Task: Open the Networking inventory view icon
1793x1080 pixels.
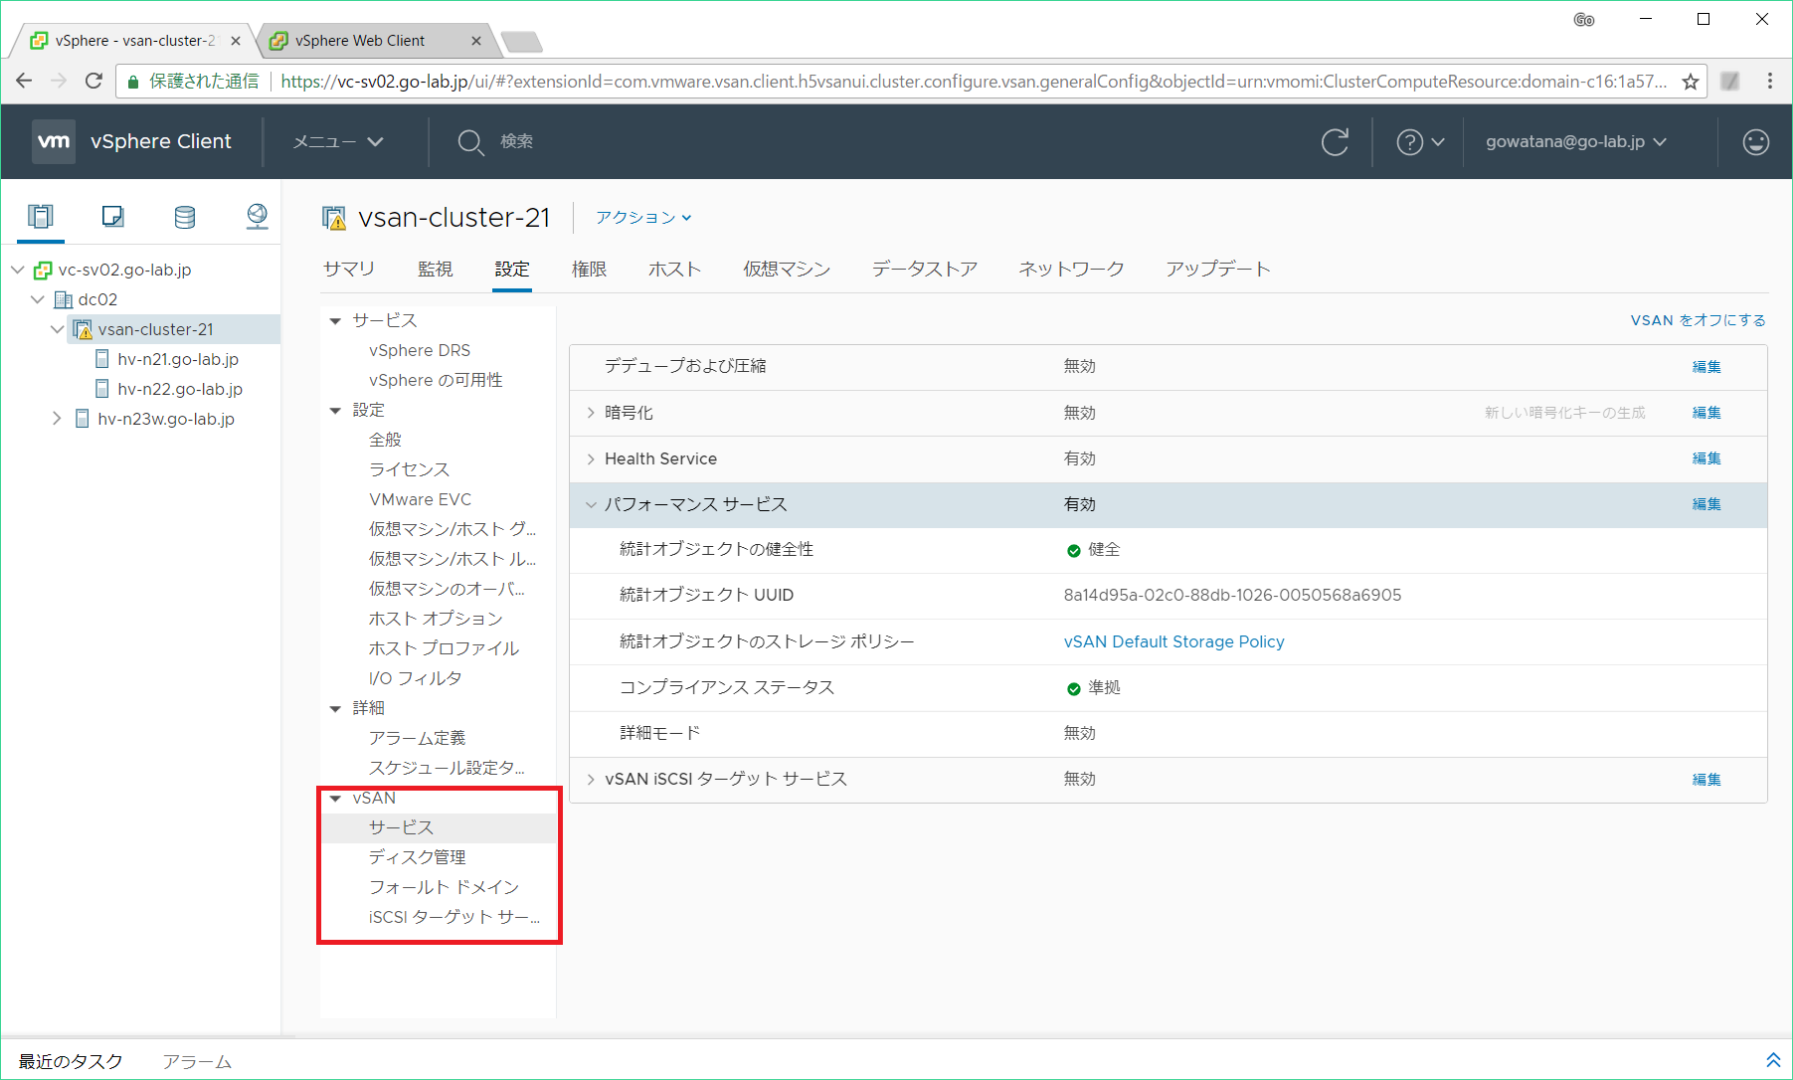Action: click(x=256, y=216)
